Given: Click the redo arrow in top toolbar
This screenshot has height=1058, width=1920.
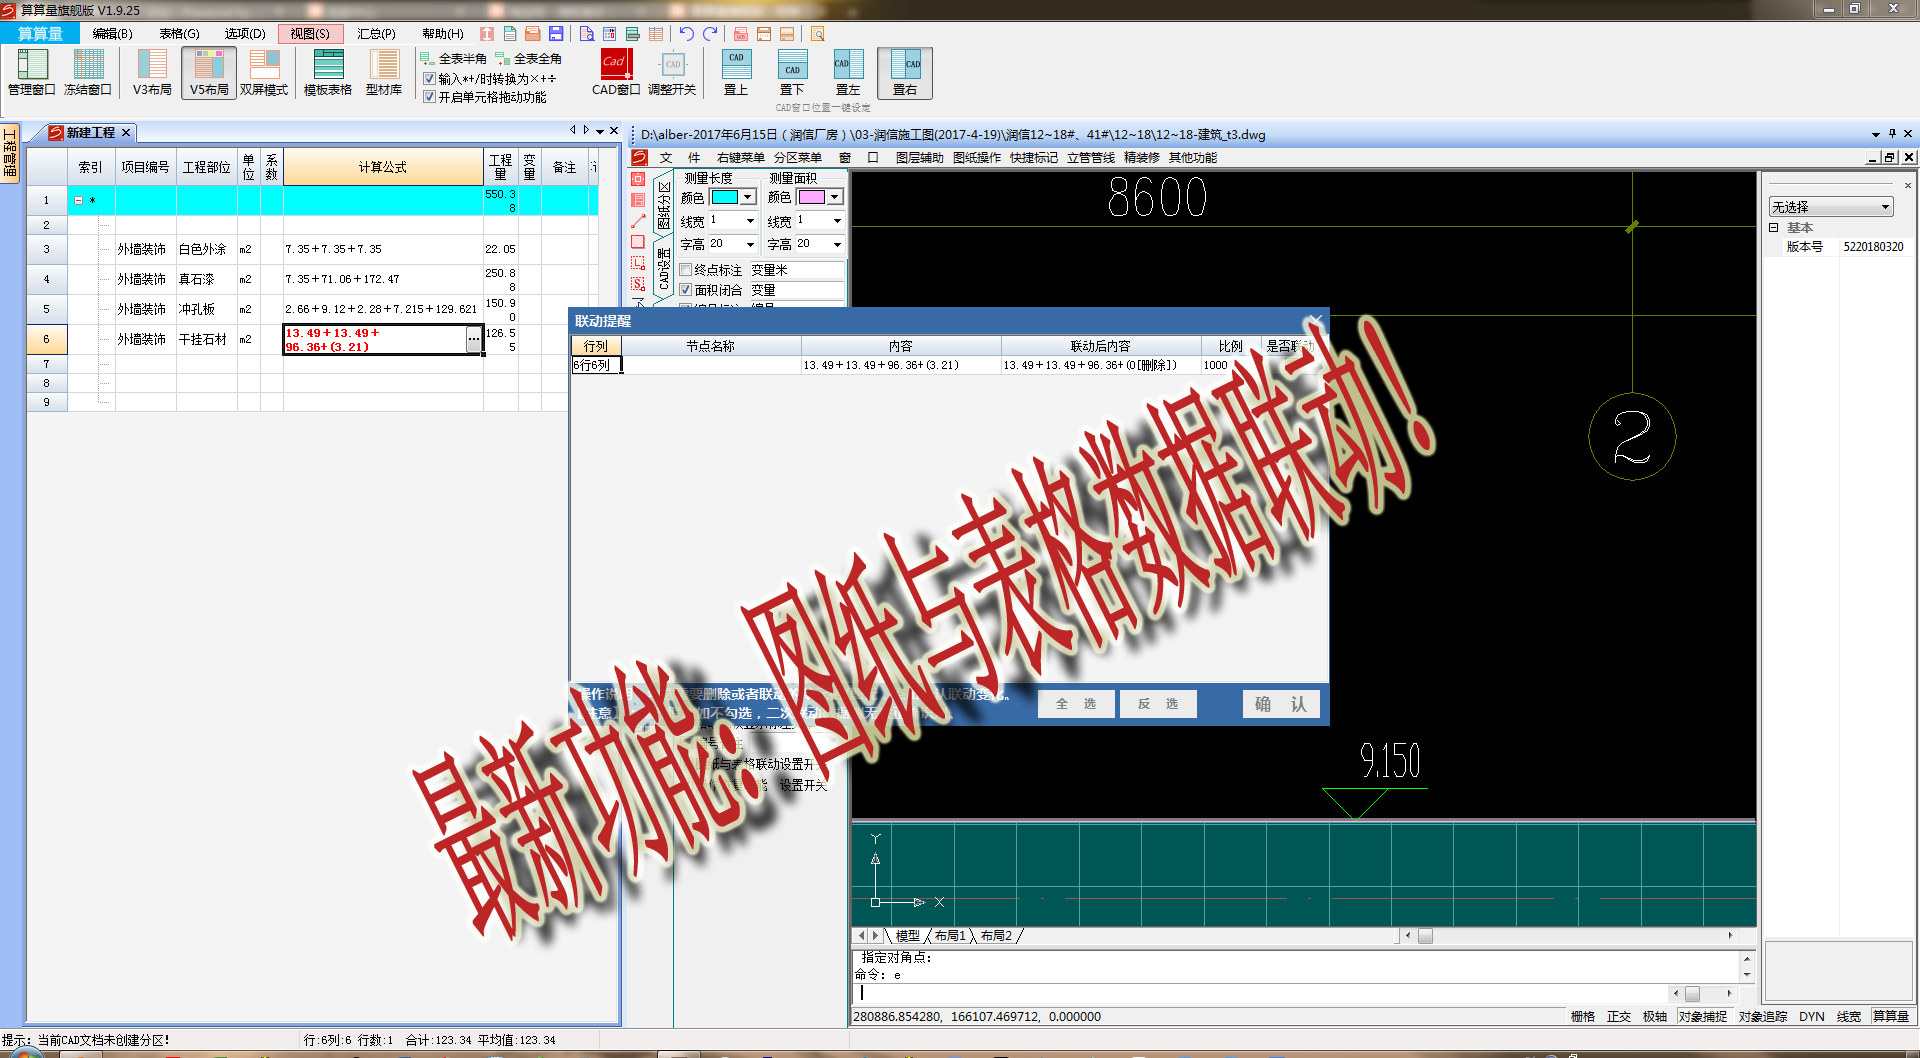Looking at the screenshot, I should coord(710,34).
